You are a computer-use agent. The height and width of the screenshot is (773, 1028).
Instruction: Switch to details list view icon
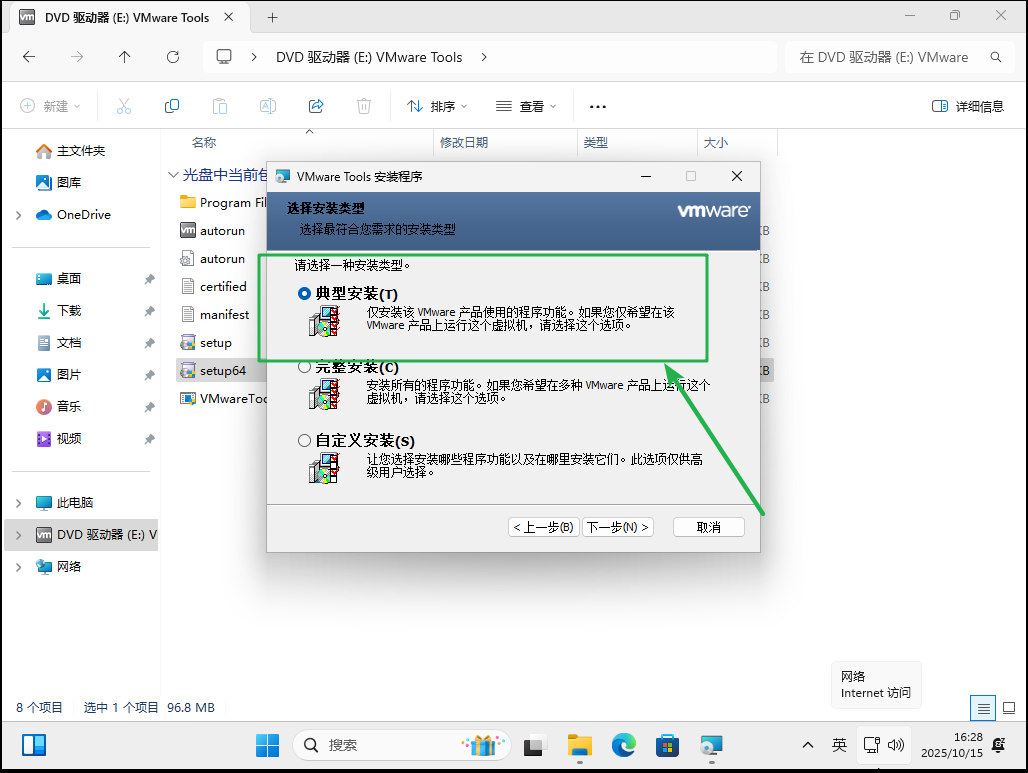(983, 708)
